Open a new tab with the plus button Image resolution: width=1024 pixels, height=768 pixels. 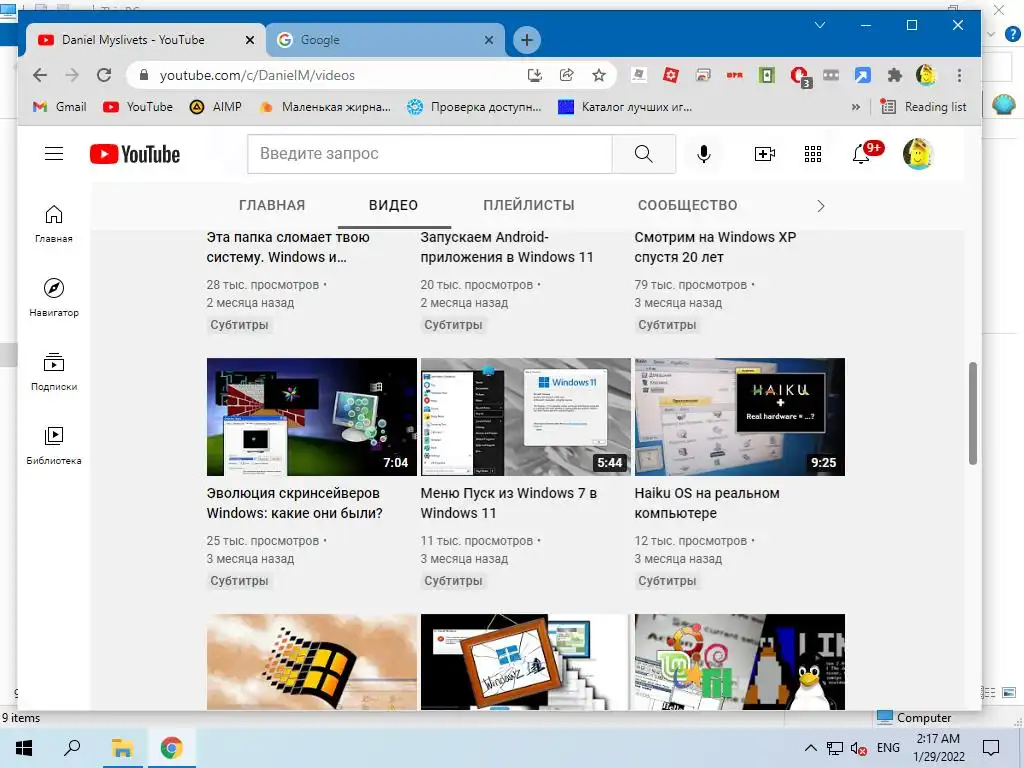point(526,40)
